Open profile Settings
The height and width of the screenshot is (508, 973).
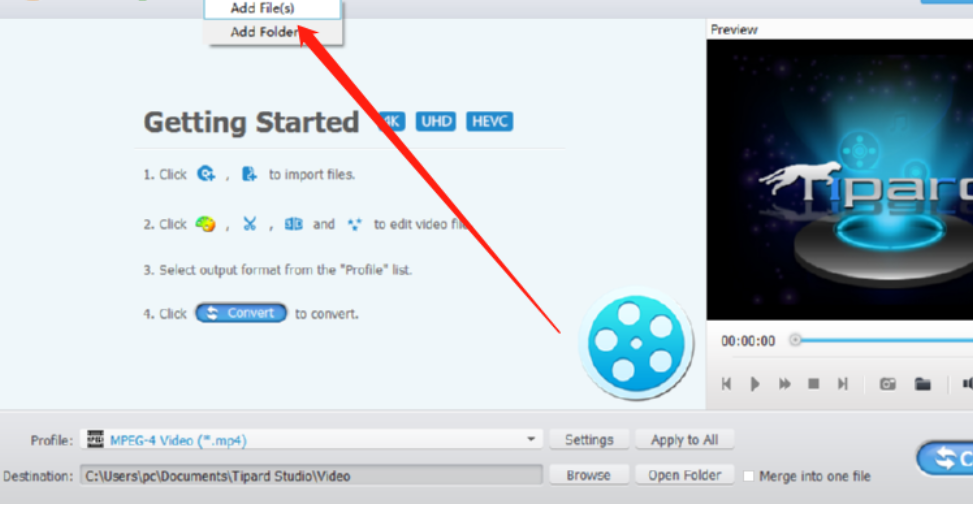[589, 439]
